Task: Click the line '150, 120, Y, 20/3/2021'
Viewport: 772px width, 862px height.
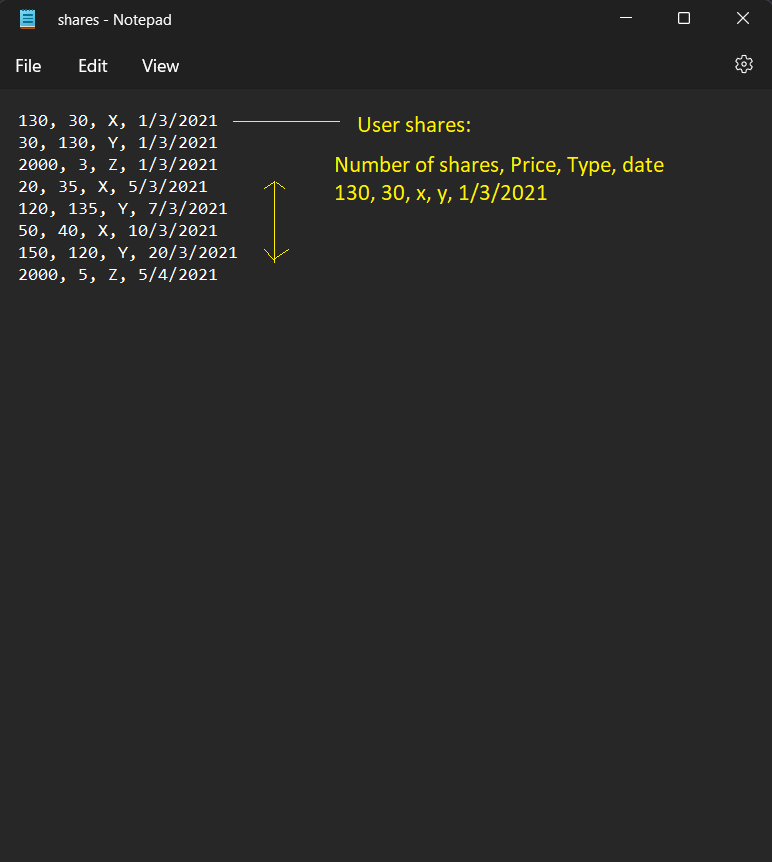Action: [128, 253]
